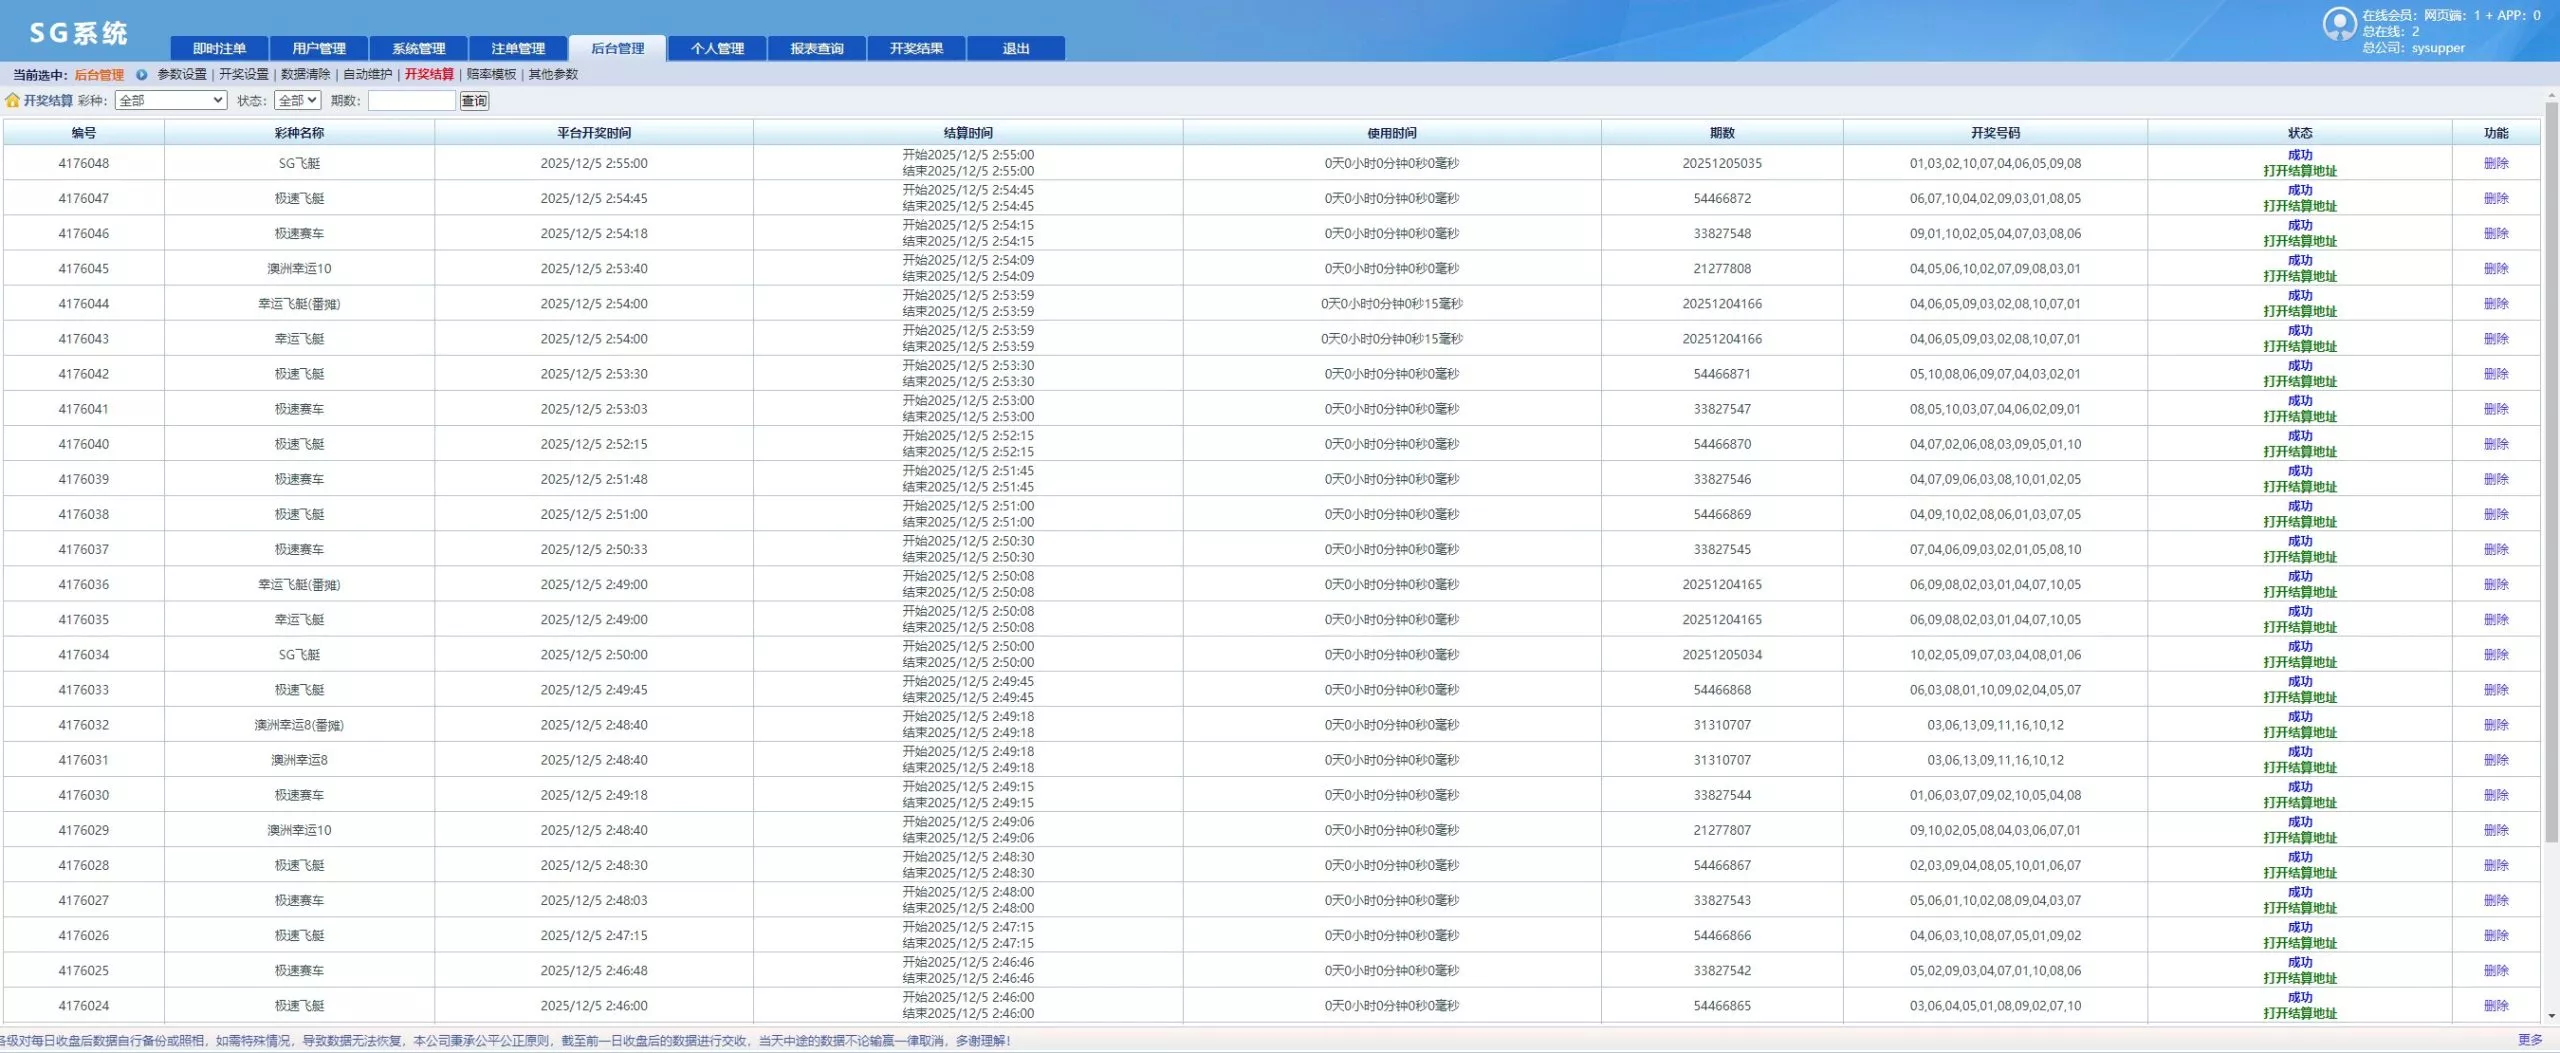Click the home icon beside 开奖结算
The image size is (2560, 1053).
coord(12,101)
